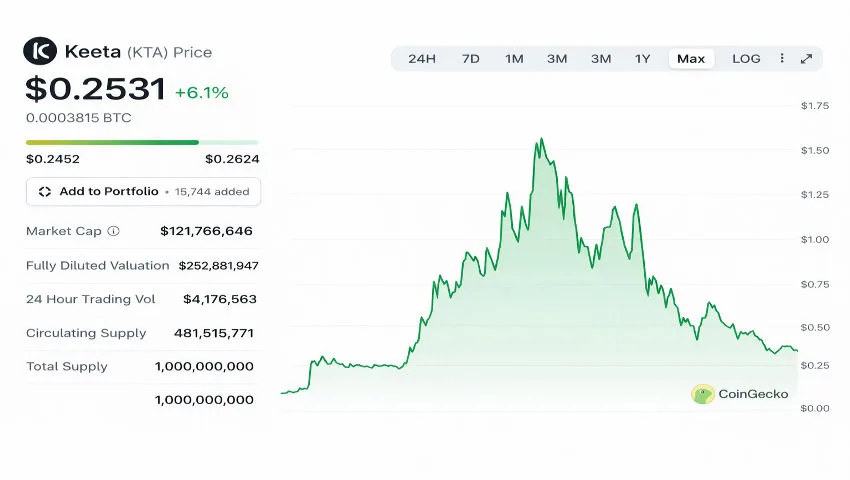Toggle the LOG scale option
The width and height of the screenshot is (850, 480).
(746, 59)
